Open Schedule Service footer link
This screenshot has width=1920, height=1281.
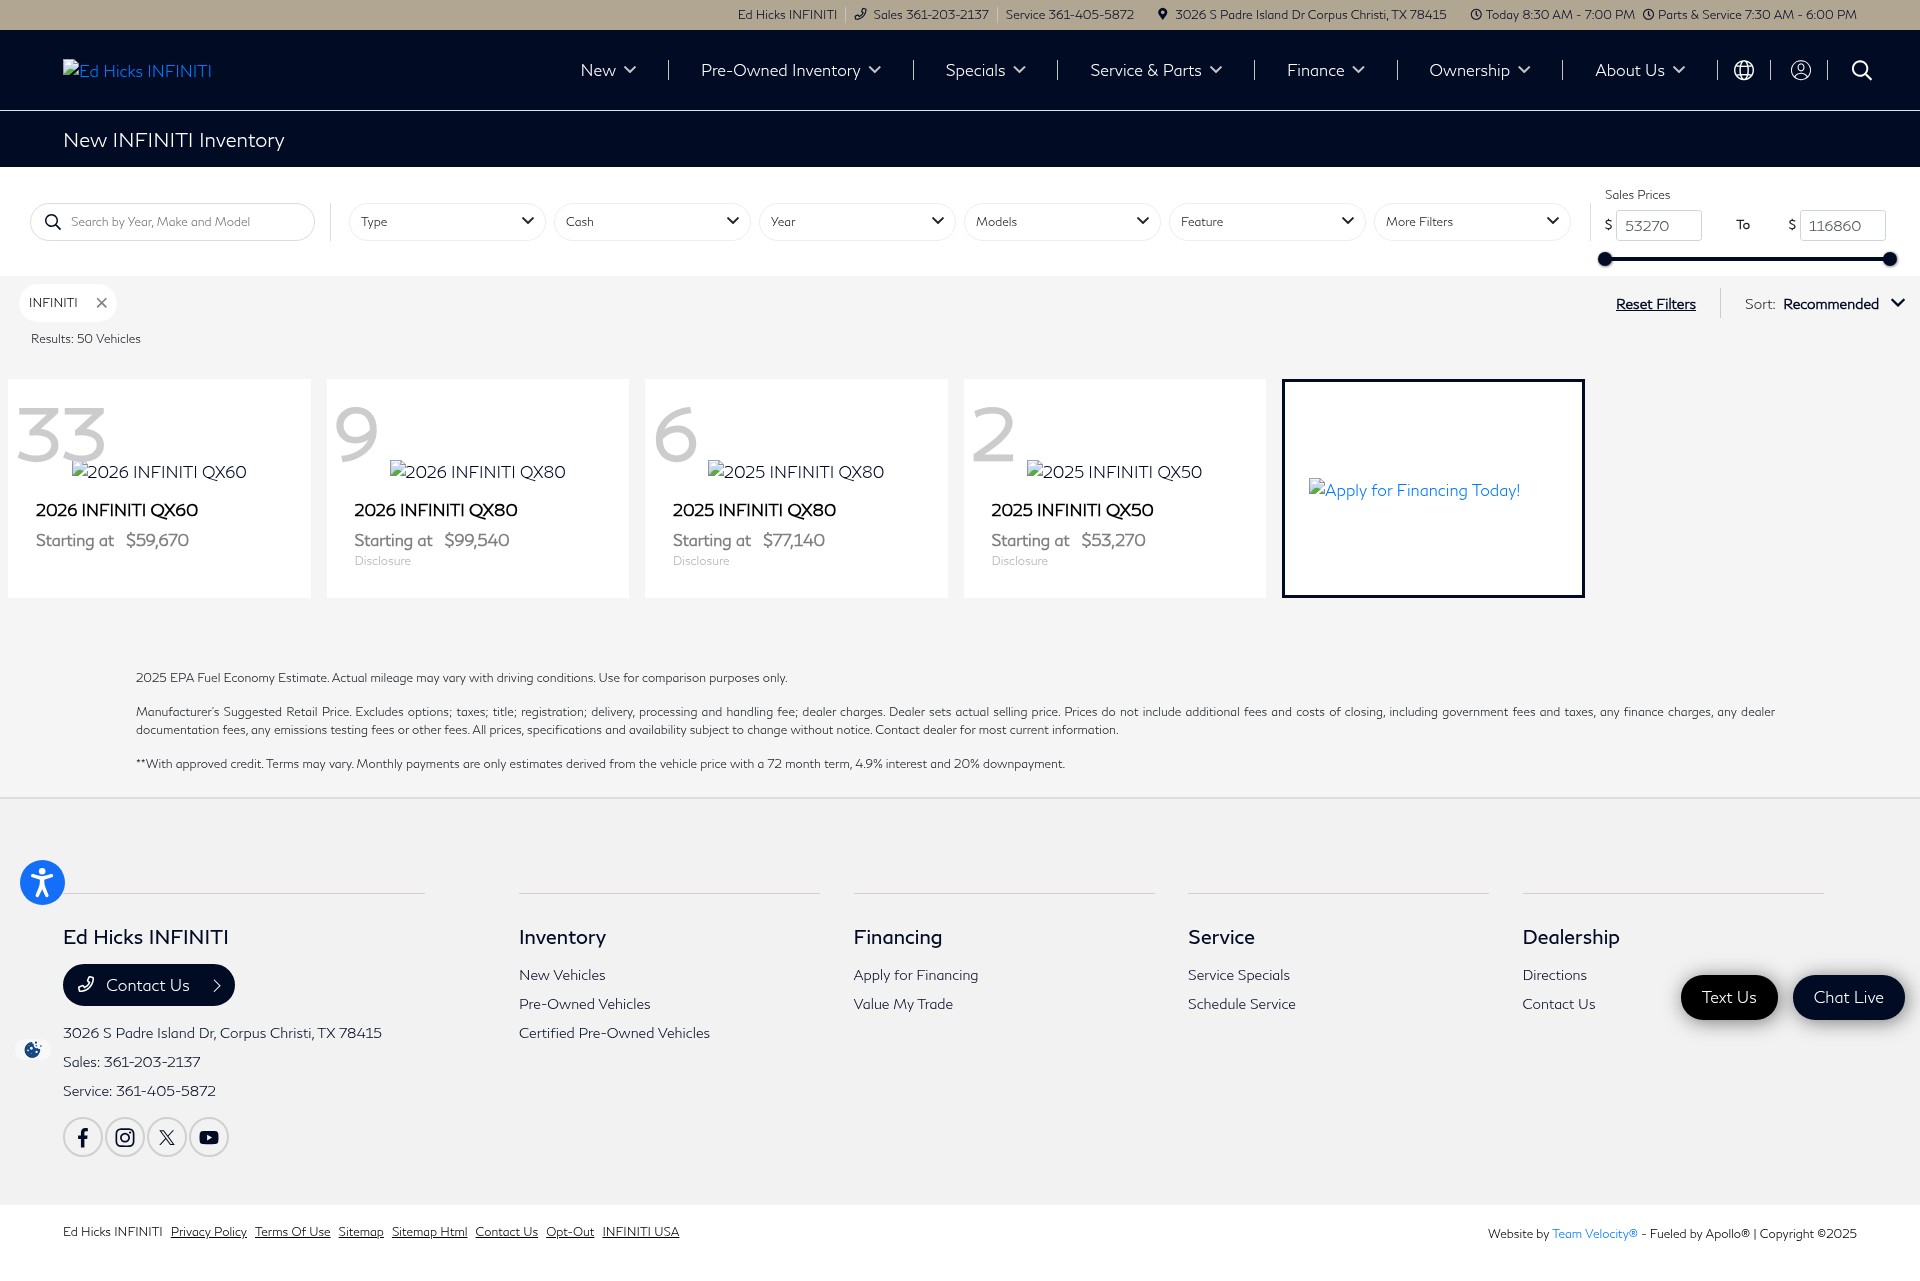click(x=1242, y=1004)
